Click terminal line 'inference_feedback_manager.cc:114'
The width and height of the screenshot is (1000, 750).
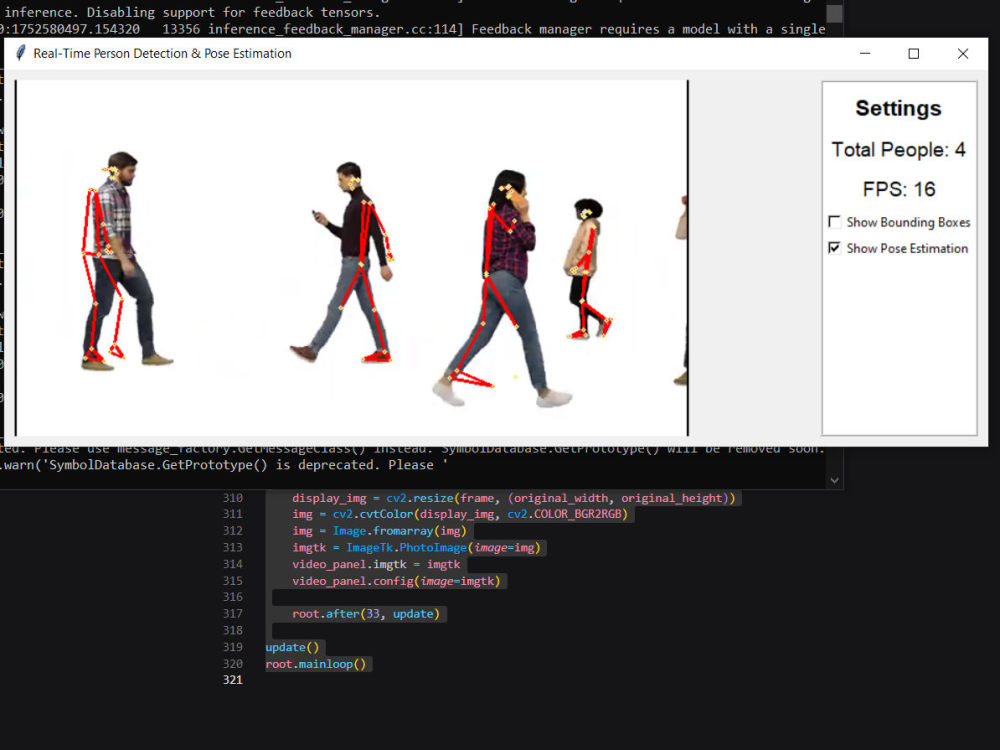click(x=335, y=29)
